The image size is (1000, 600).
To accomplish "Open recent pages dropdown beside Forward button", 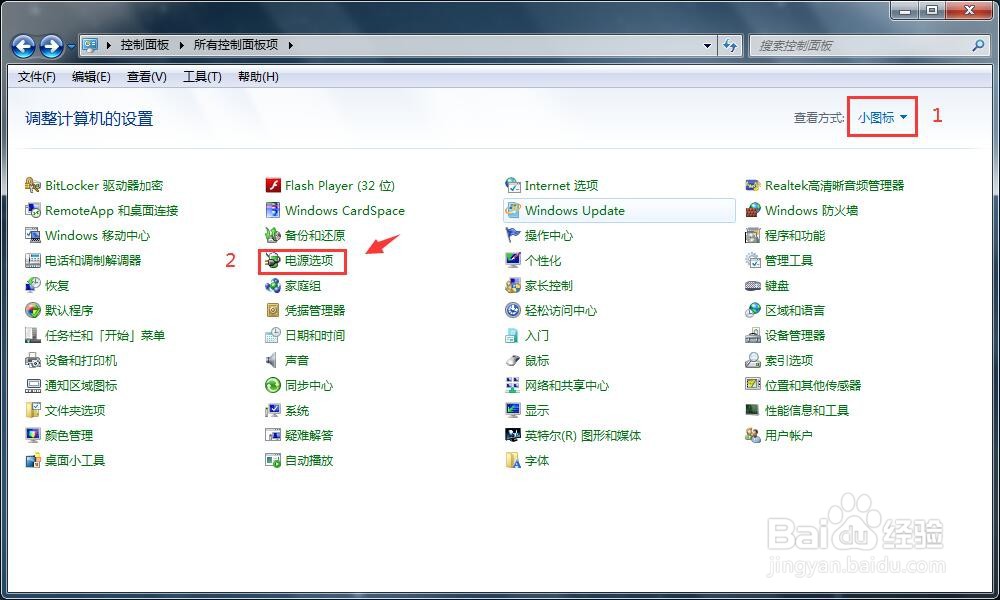I will point(71,46).
